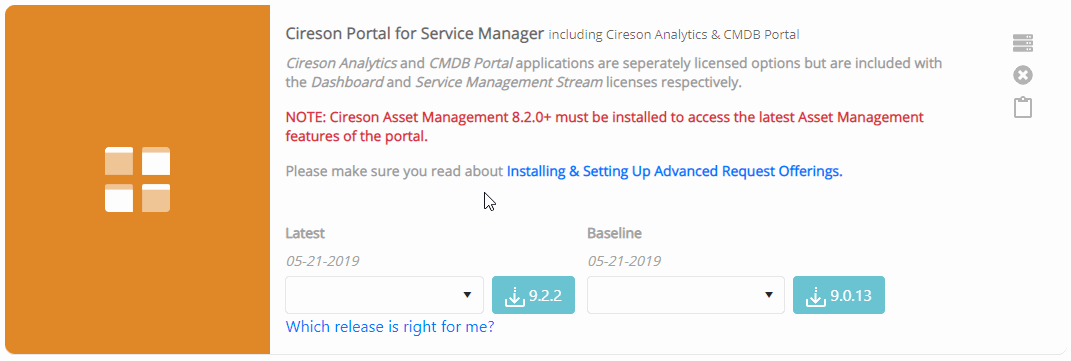The width and height of the screenshot is (1071, 361).
Task: Click the 05-21-2019 date under Baseline
Action: pyautogui.click(x=624, y=261)
